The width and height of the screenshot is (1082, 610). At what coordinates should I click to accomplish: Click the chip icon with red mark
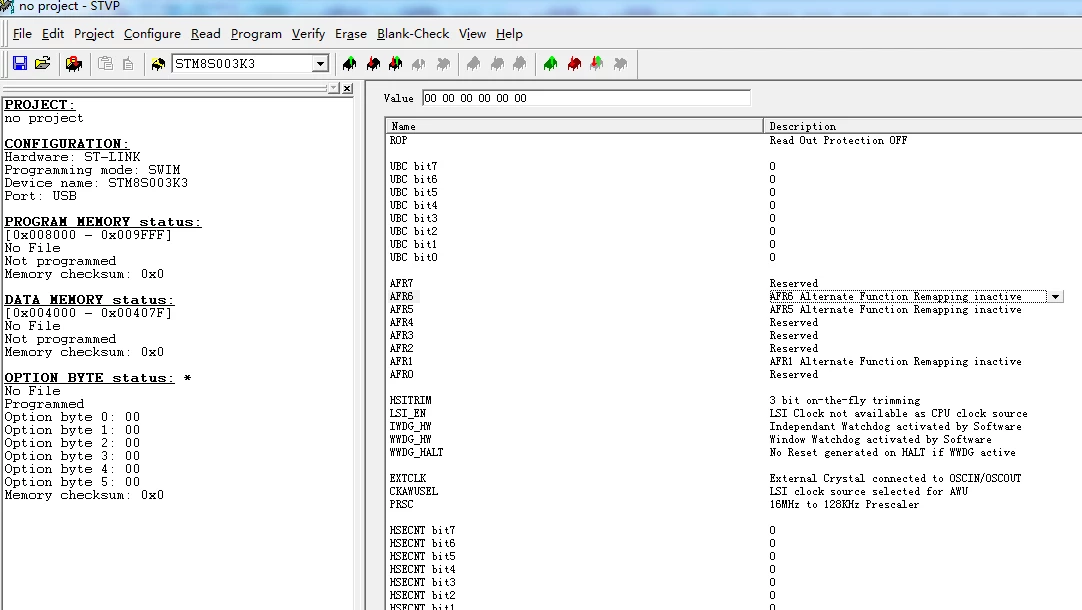[74, 64]
